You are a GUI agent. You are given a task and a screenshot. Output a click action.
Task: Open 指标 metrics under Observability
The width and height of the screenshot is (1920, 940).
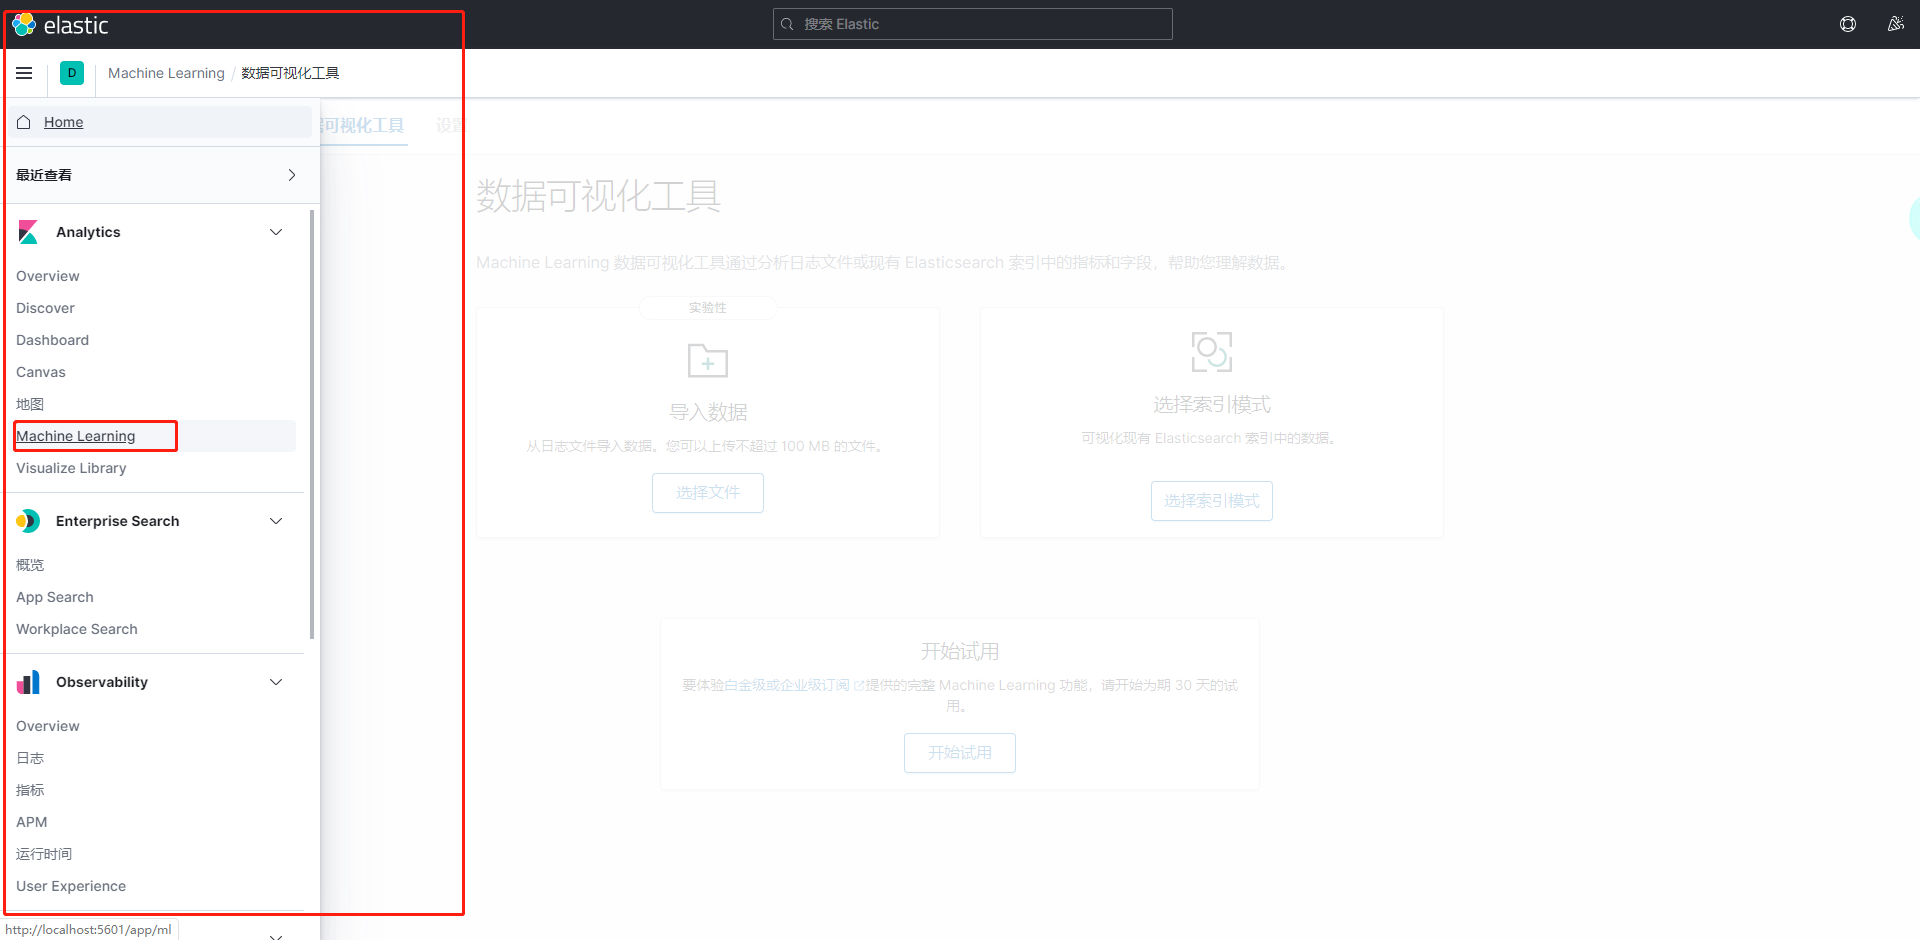[30, 790]
